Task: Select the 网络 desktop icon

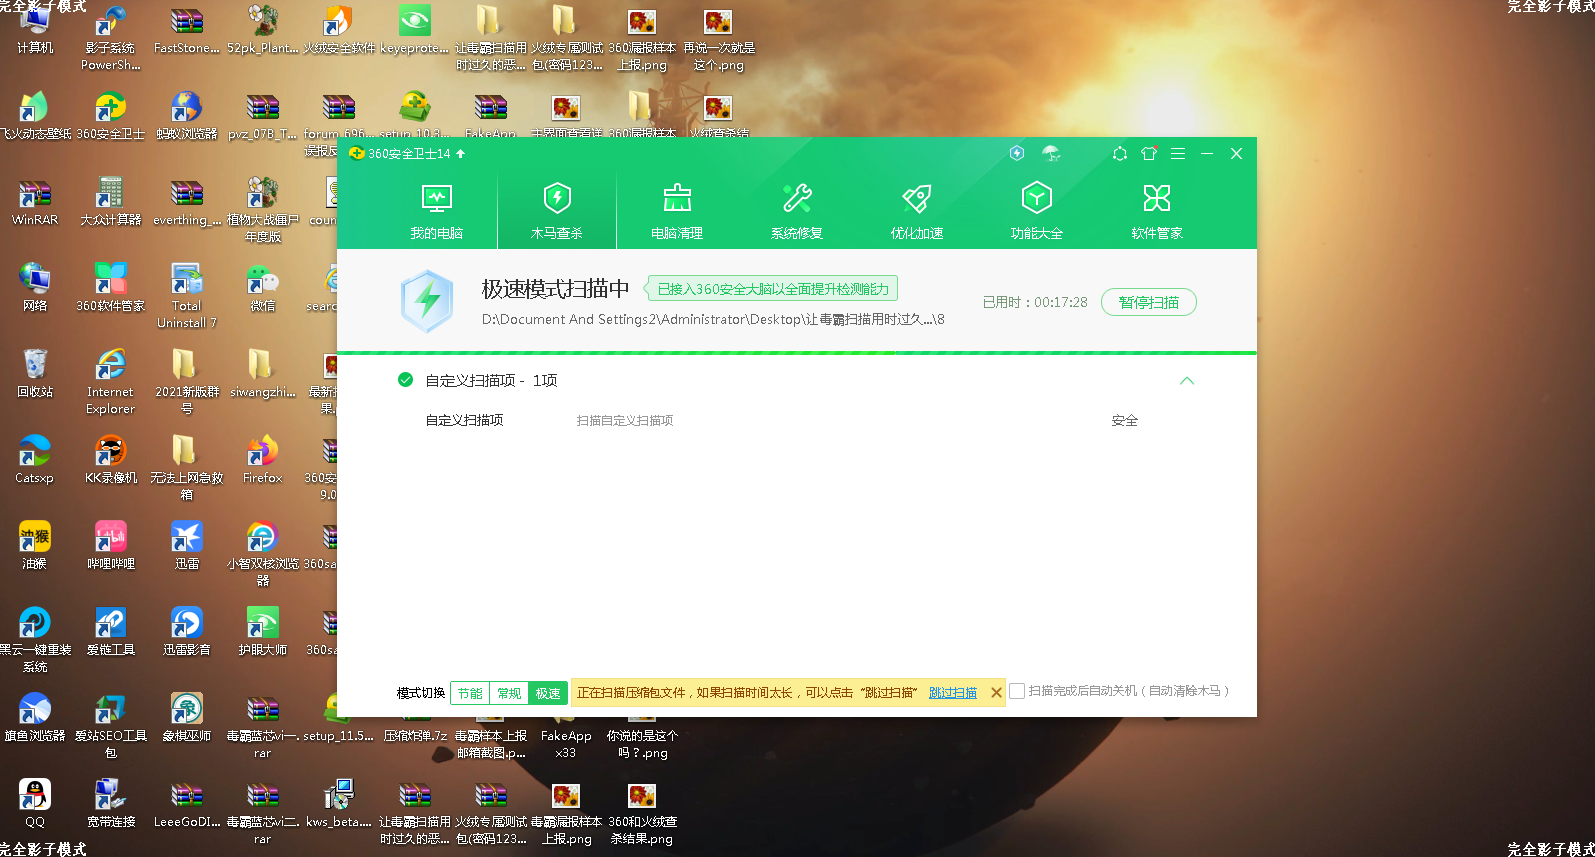Action: pyautogui.click(x=35, y=288)
